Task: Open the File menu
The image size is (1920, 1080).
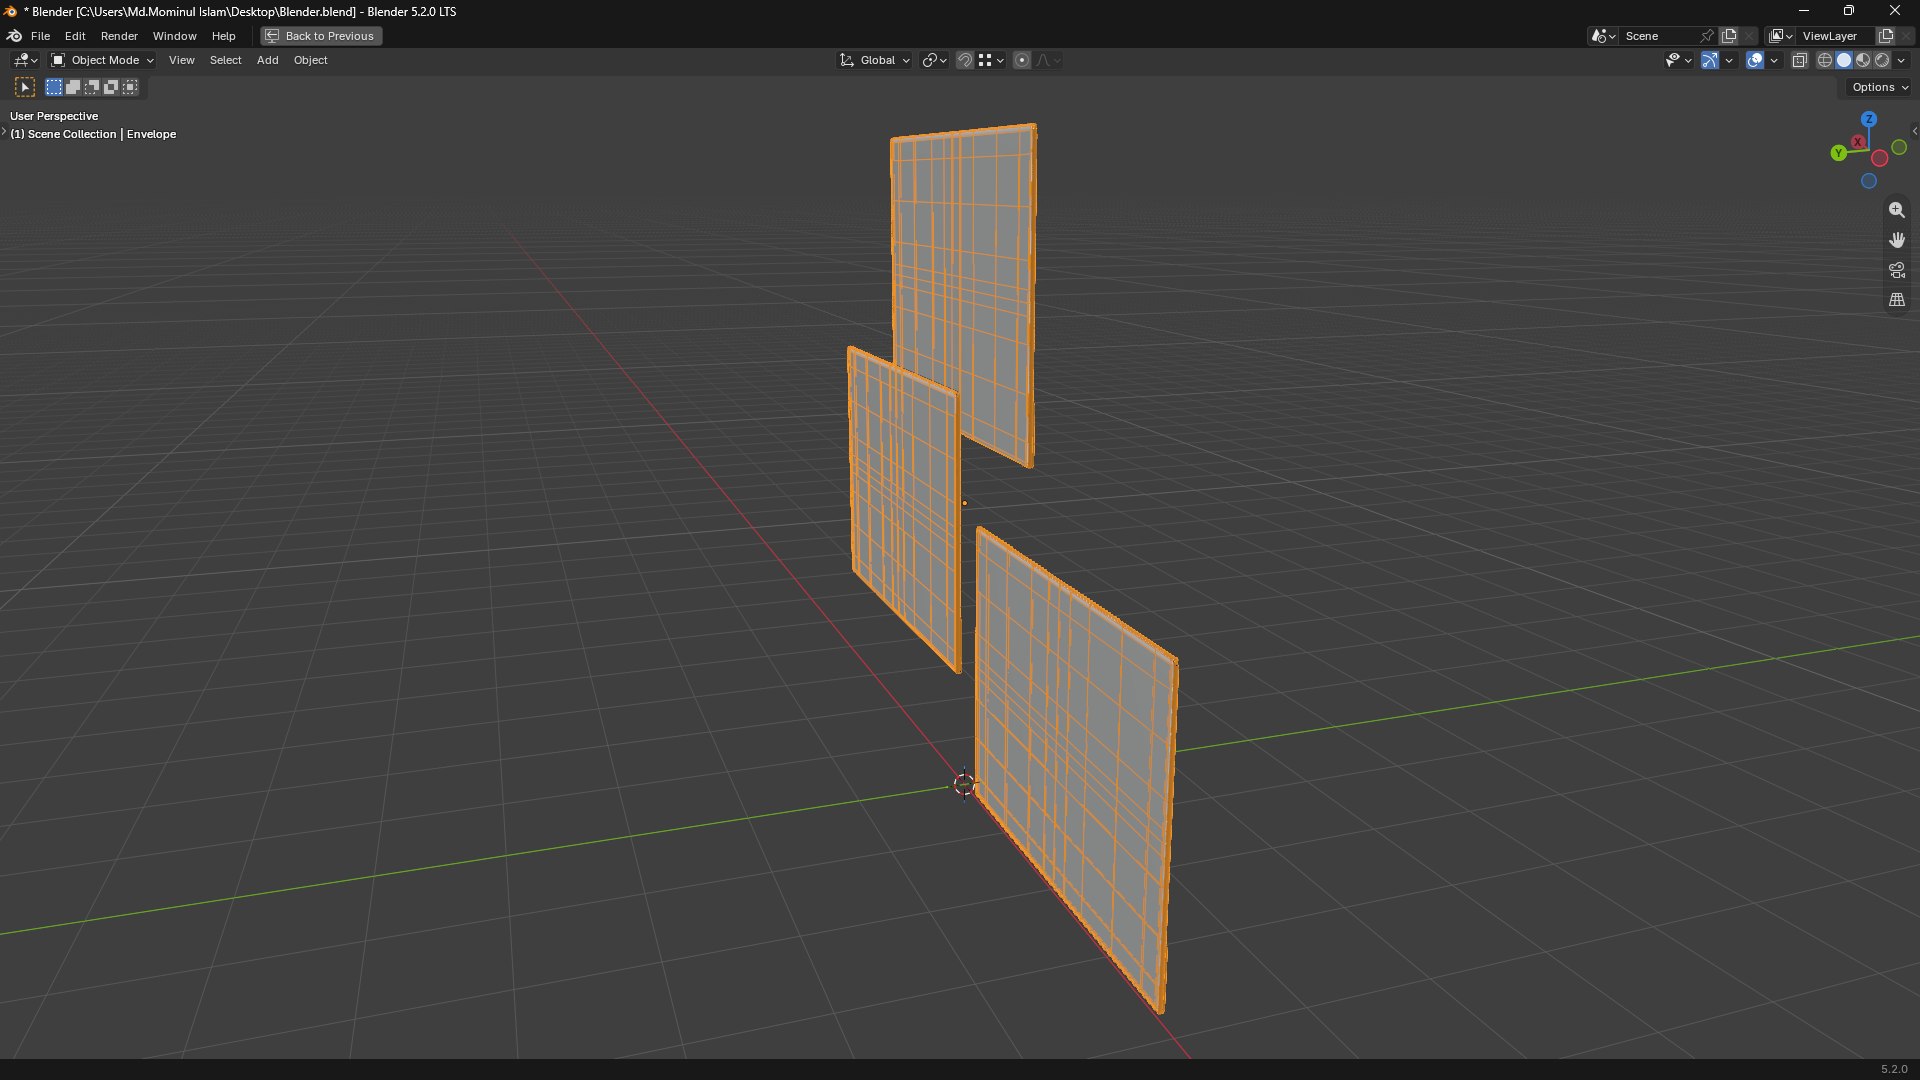Action: click(x=40, y=36)
